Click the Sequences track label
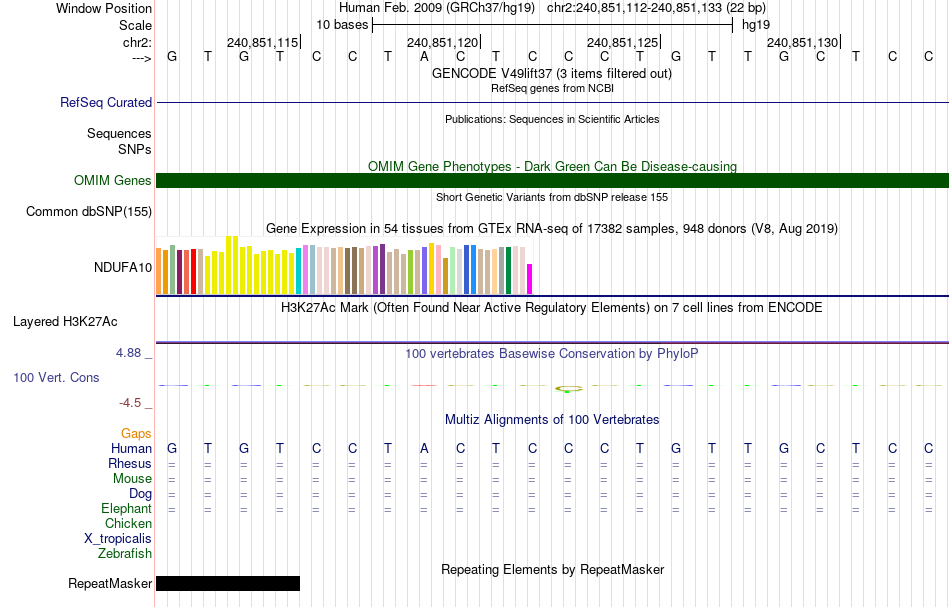The image size is (950, 607). [x=119, y=133]
